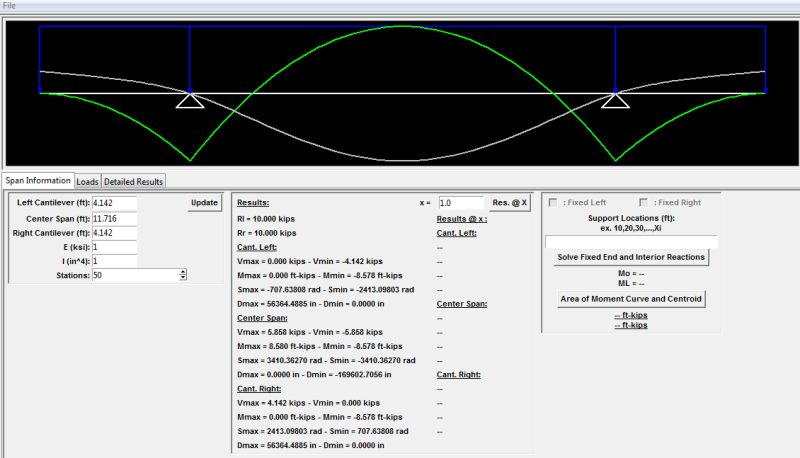Open the File menu
The height and width of the screenshot is (458, 800).
9,6
